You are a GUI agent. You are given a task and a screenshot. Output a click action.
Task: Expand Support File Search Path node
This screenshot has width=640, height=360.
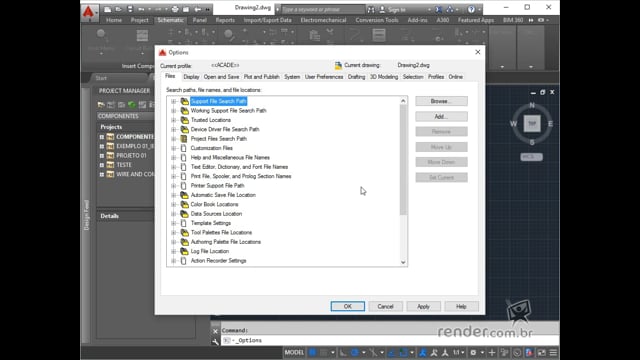[x=174, y=101]
